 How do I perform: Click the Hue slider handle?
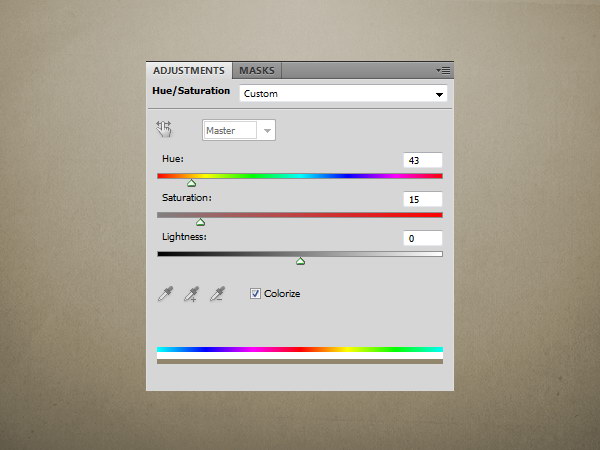coord(192,183)
